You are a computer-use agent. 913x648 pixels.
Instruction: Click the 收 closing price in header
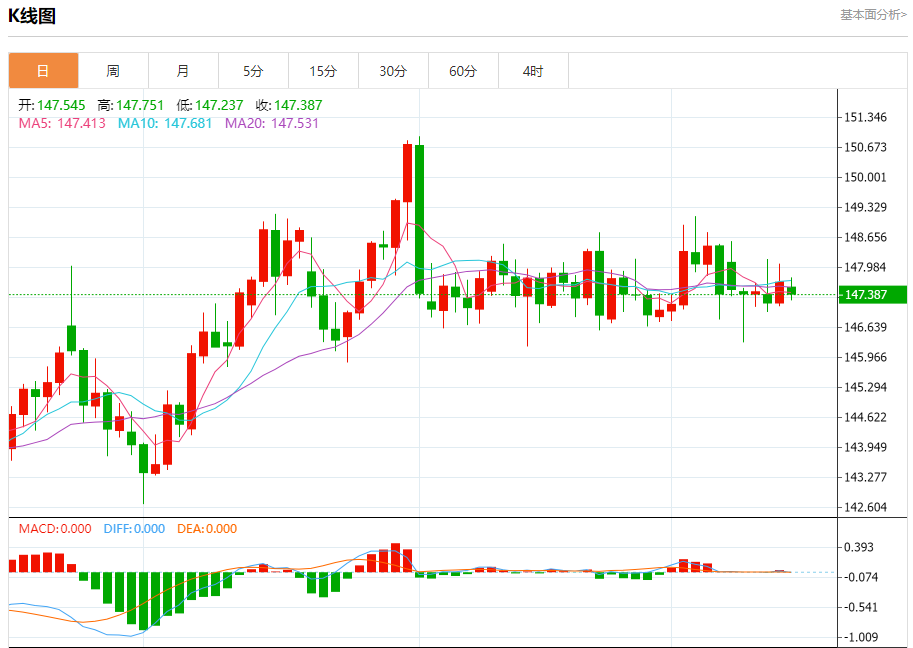click(x=288, y=105)
